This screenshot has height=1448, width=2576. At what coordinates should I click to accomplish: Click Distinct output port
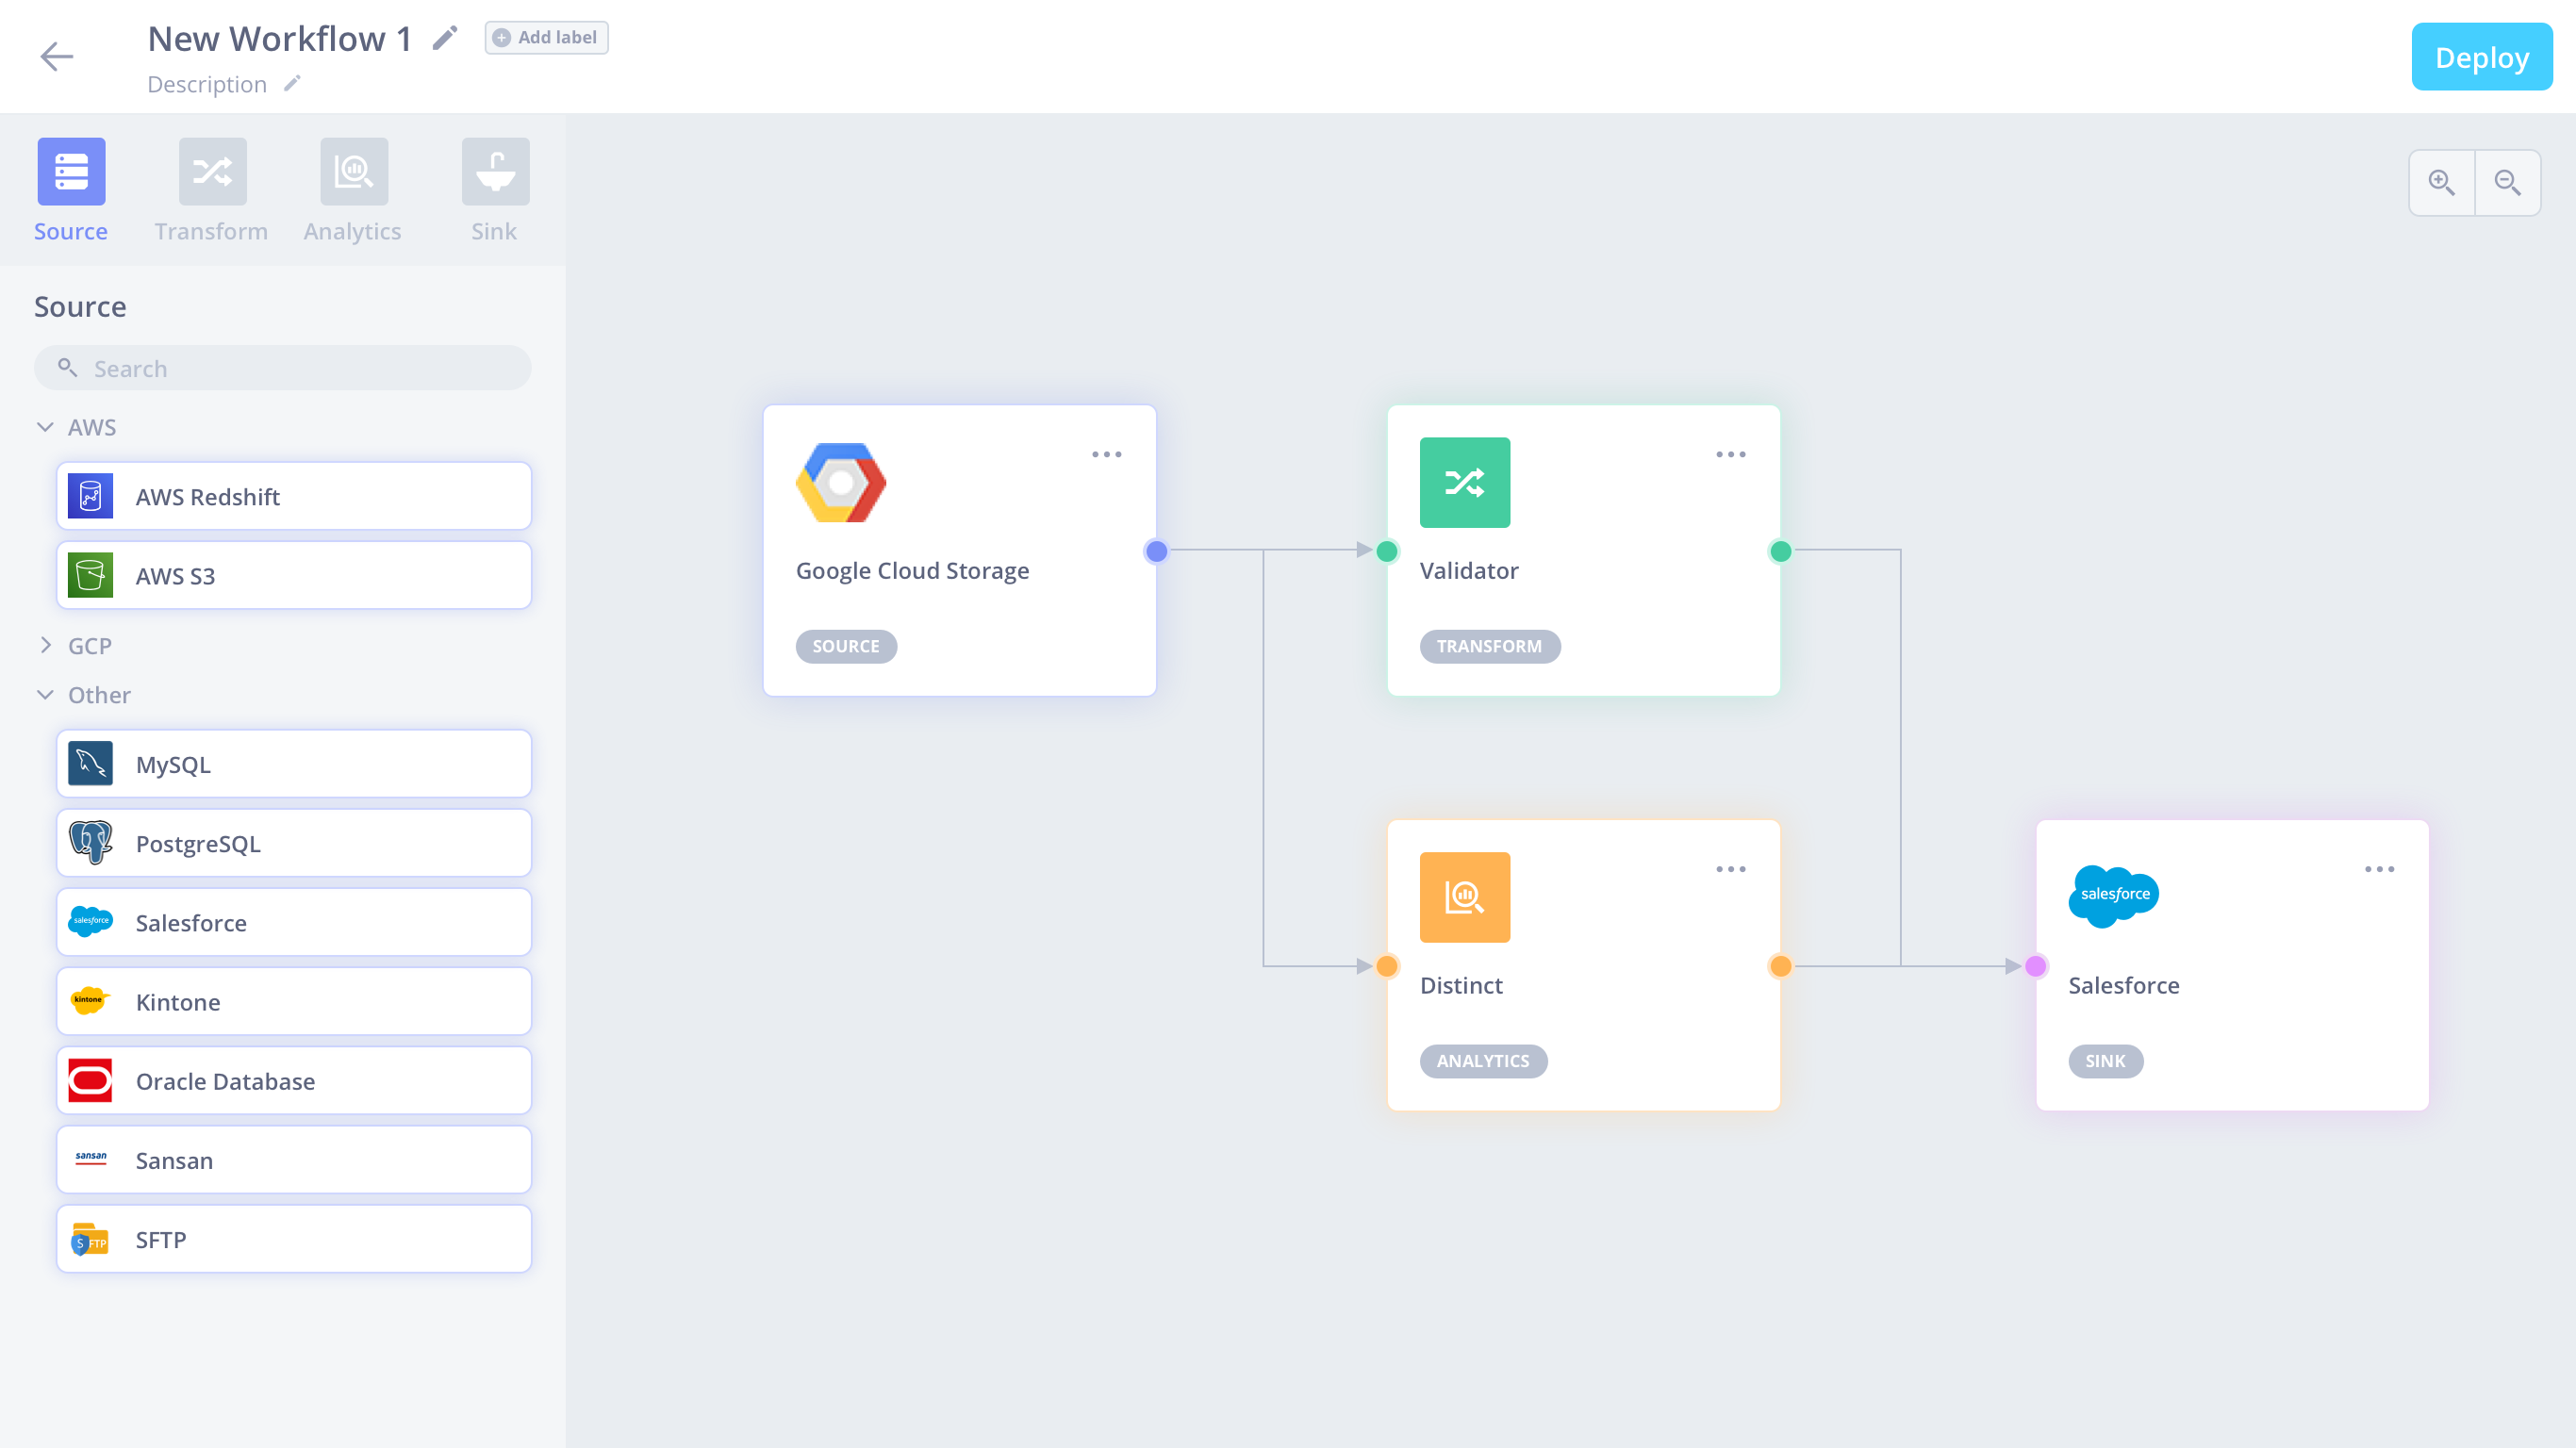tap(1781, 966)
